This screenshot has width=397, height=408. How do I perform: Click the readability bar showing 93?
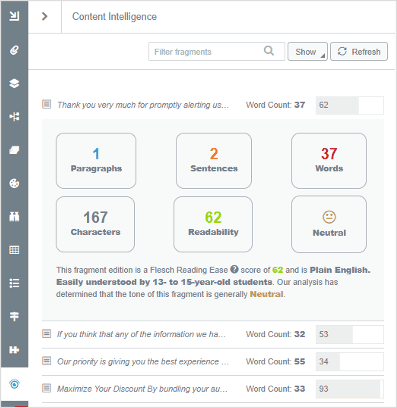tap(350, 389)
